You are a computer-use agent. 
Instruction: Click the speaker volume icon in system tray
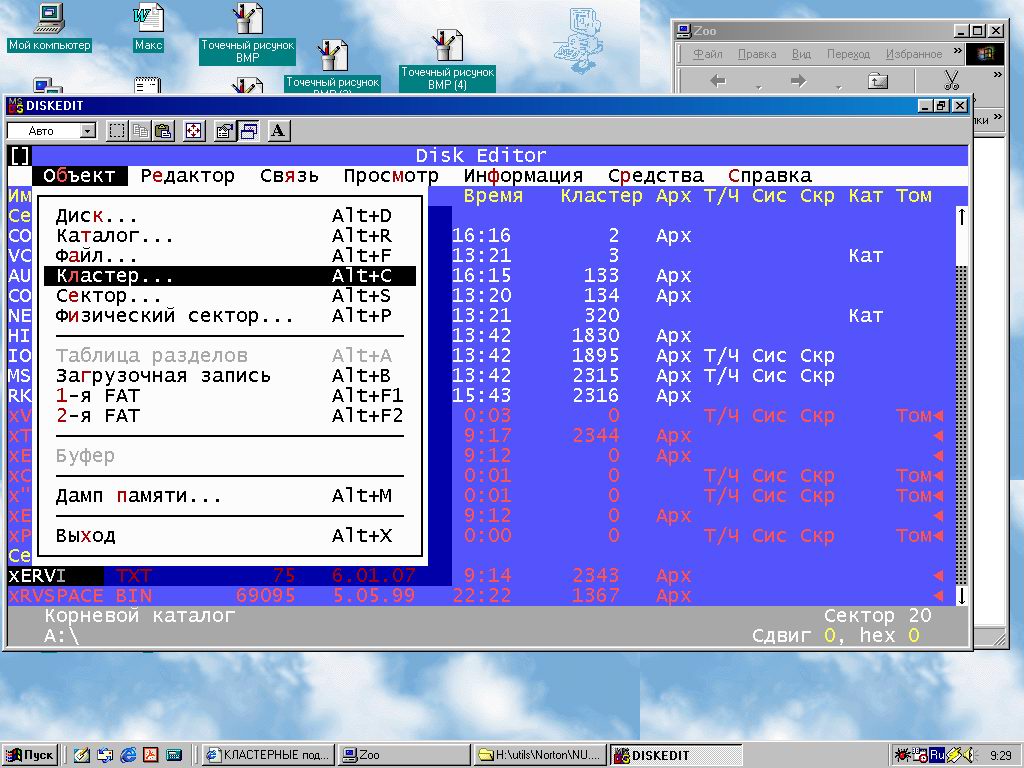(x=968, y=755)
